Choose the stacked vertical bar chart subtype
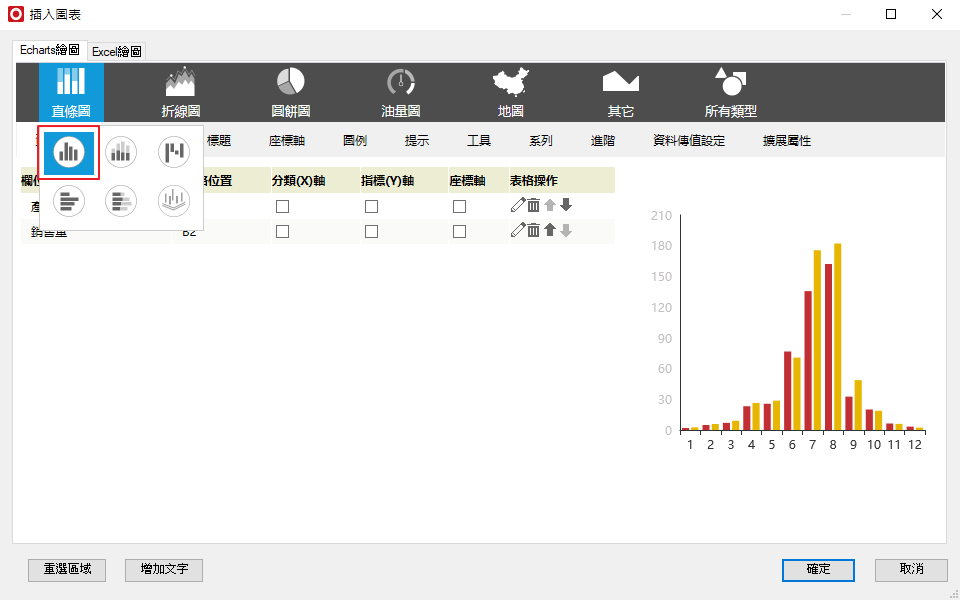Viewport: 960px width, 600px height. (x=121, y=152)
